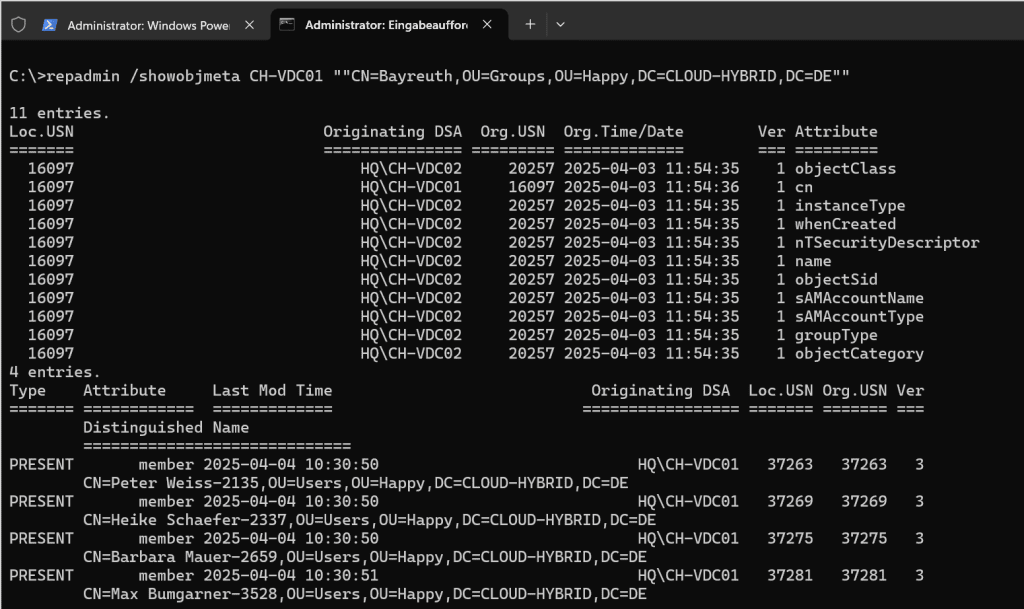Click the administrator shield icon in title bar
1024x609 pixels.
(18, 25)
